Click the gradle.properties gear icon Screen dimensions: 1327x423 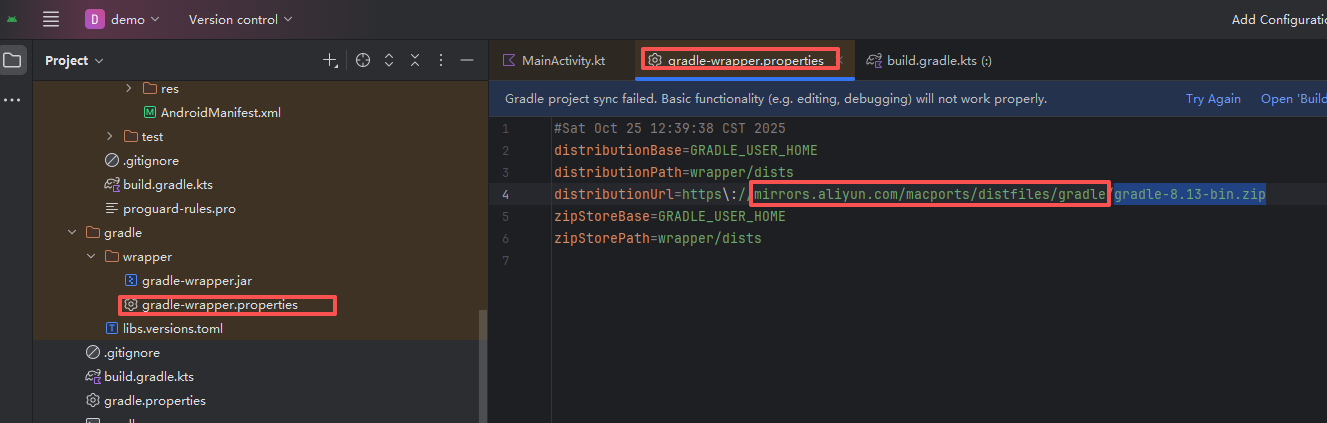point(93,401)
